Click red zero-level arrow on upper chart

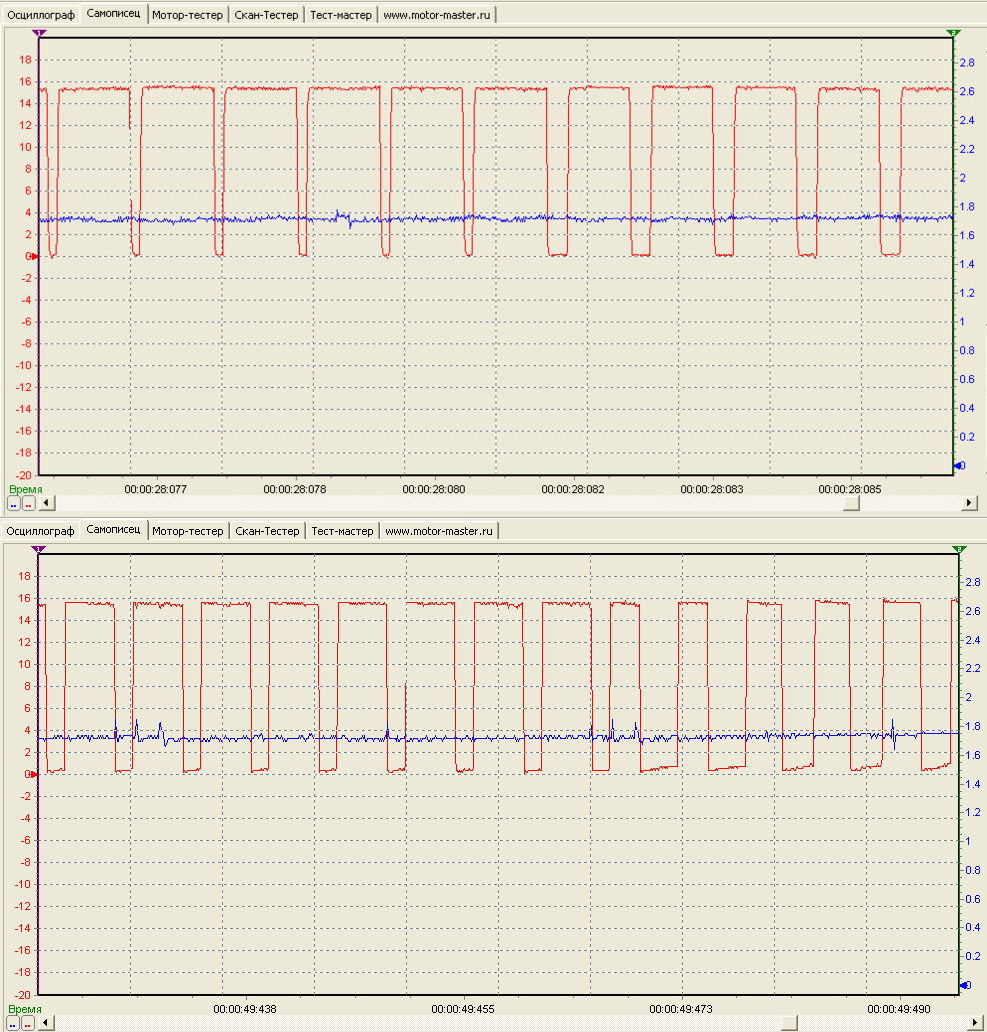pos(33,256)
